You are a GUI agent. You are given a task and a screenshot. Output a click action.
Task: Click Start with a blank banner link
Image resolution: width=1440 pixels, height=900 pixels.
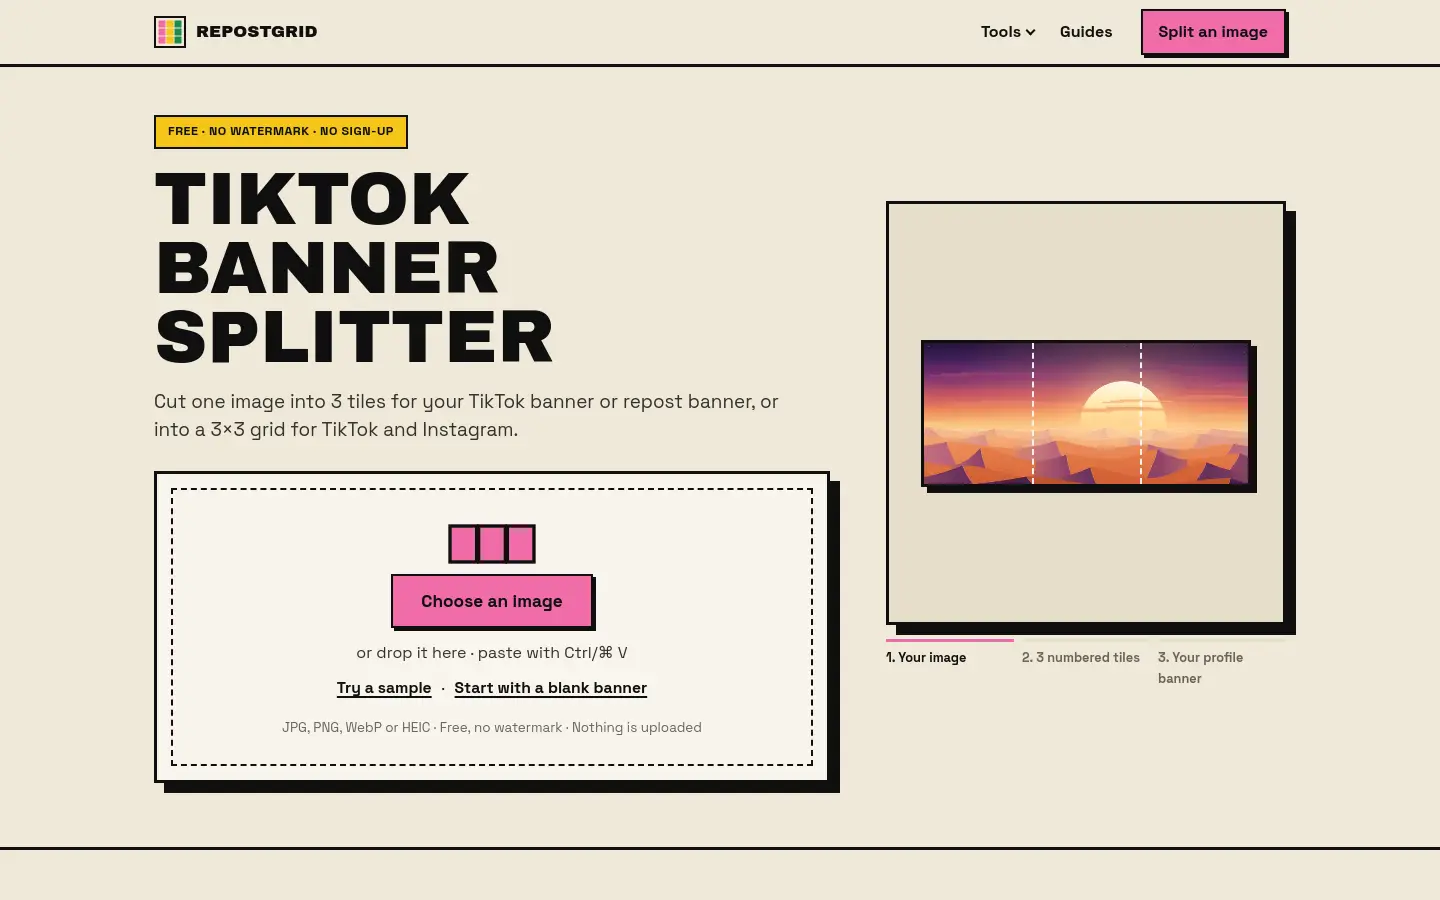(x=551, y=688)
